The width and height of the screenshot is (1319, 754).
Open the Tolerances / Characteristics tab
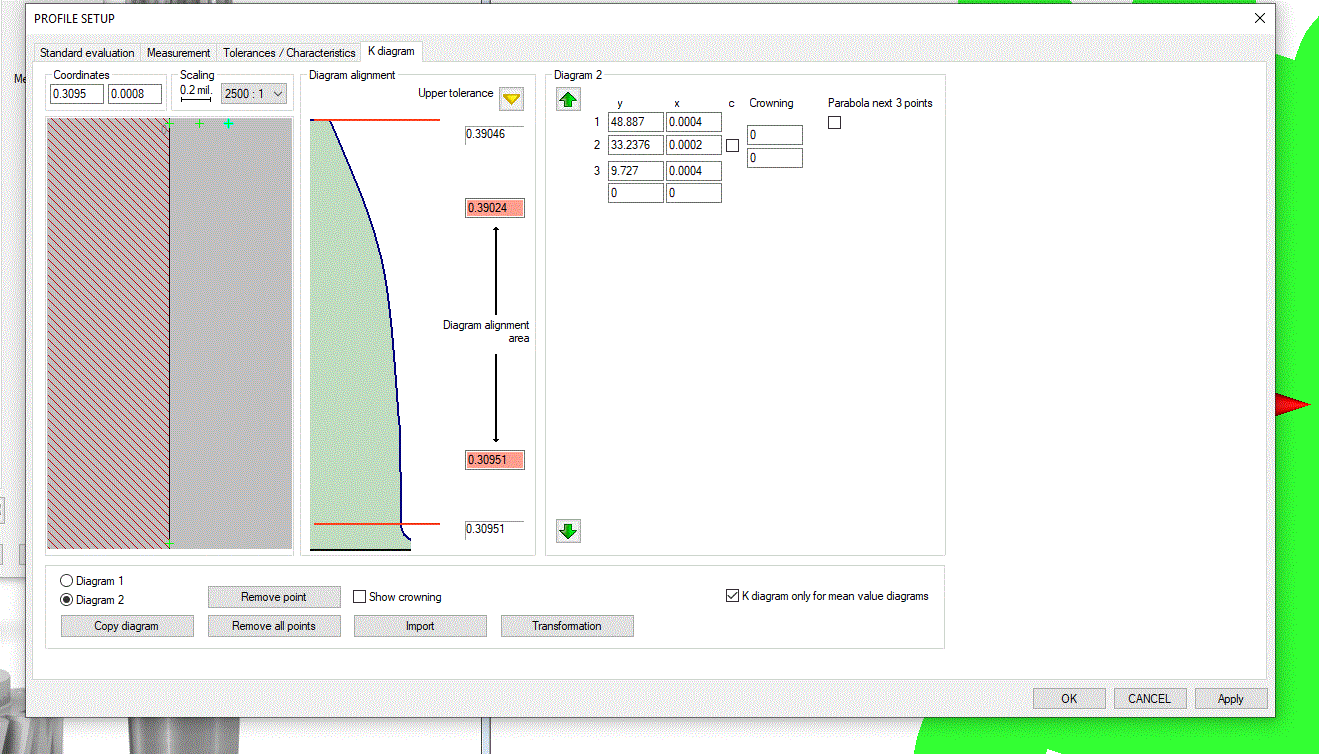pos(289,53)
